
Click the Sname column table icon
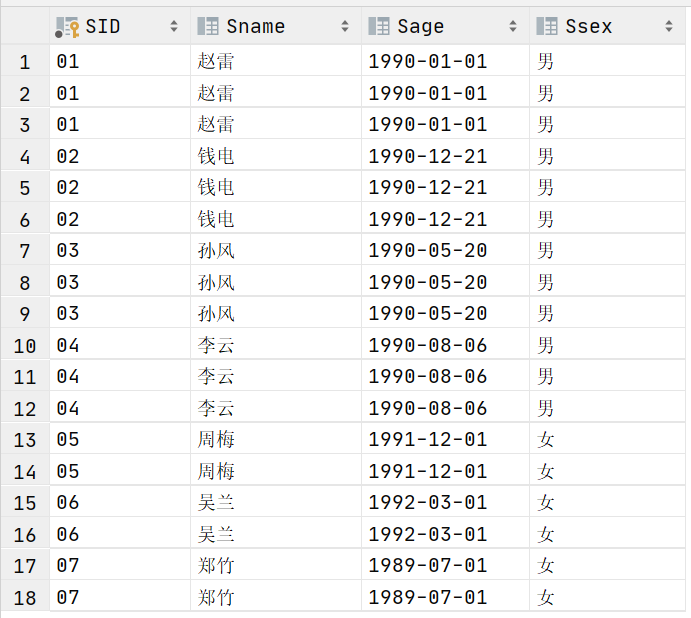click(x=208, y=26)
